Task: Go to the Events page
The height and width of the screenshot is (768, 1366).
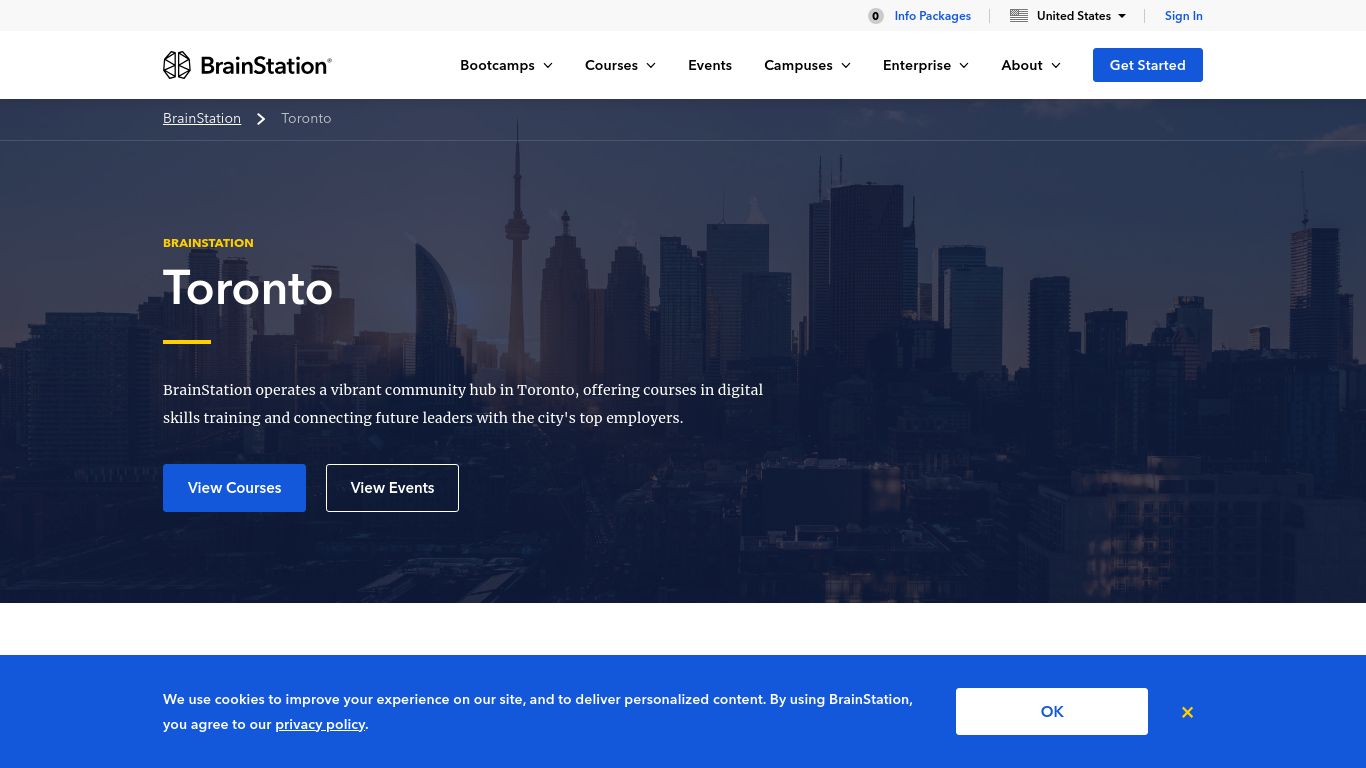Action: (710, 65)
